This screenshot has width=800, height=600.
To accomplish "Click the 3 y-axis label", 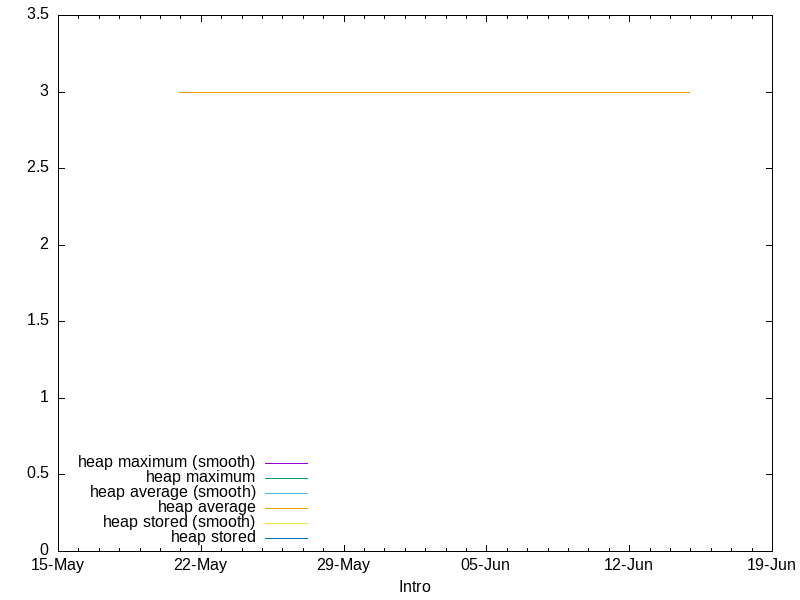I will pos(44,91).
